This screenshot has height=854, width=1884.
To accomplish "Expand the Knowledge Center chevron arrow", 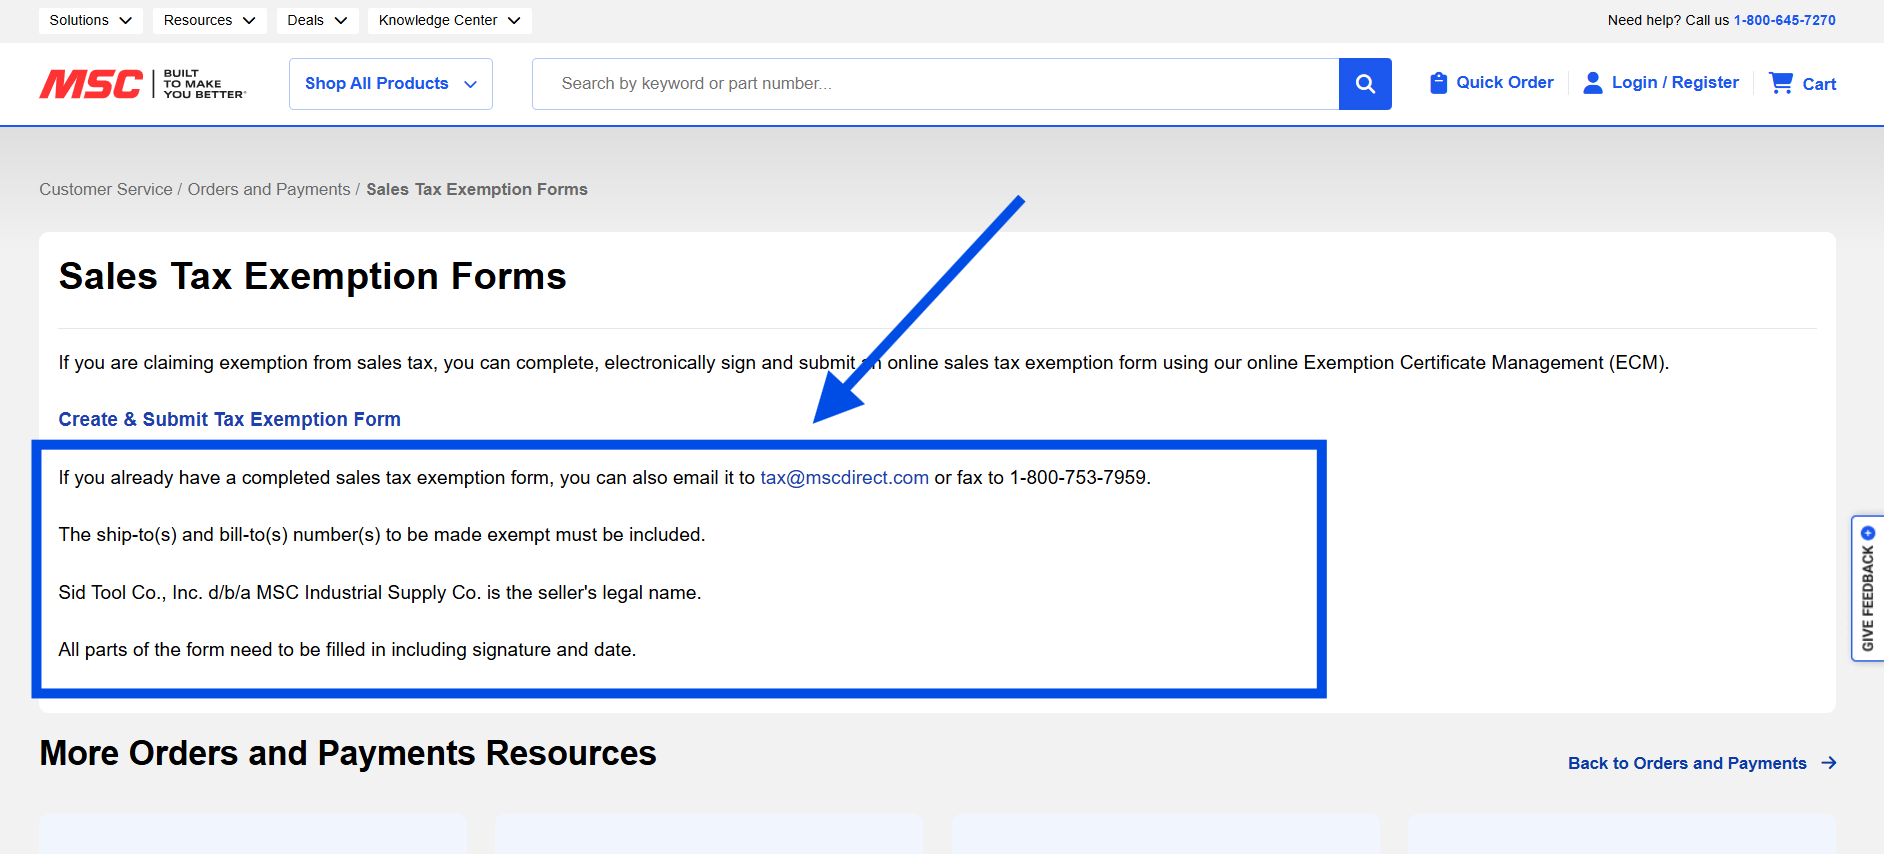I will [x=514, y=20].
